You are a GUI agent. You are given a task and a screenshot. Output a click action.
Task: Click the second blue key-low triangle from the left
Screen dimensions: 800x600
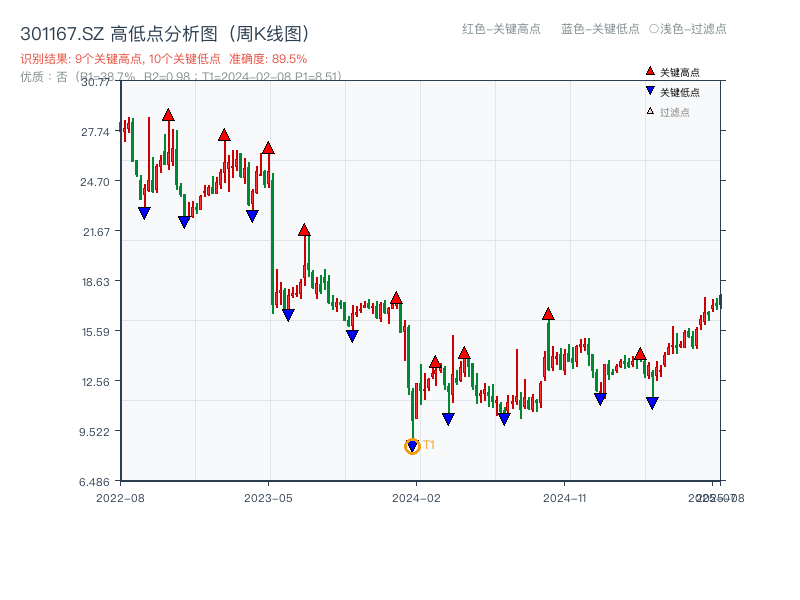[x=184, y=222]
